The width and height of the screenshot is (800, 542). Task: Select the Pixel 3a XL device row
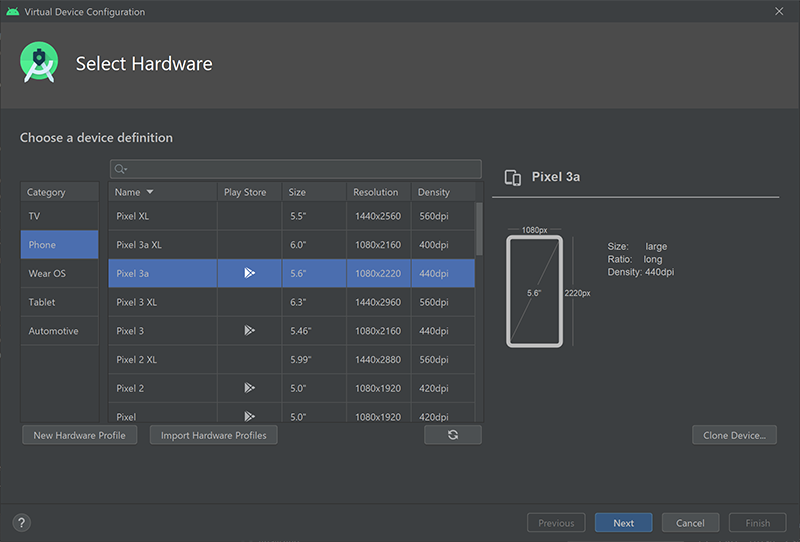292,244
